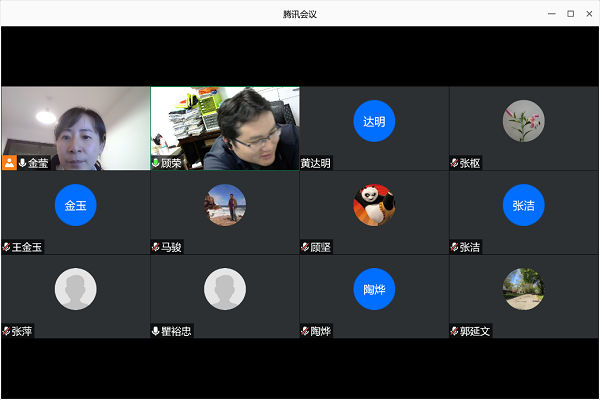The width and height of the screenshot is (600, 400).
Task: Click the name label 张萍
Action: click(x=22, y=331)
